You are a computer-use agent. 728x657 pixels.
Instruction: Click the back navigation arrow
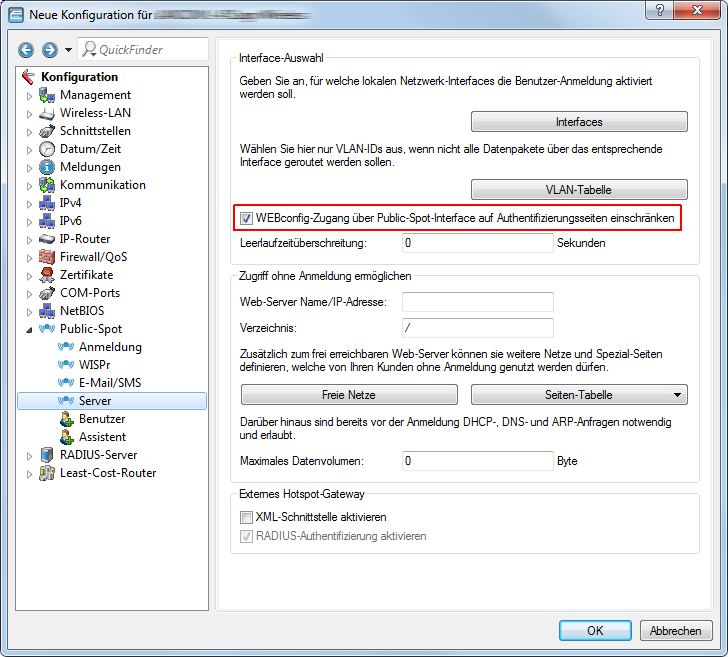point(27,50)
